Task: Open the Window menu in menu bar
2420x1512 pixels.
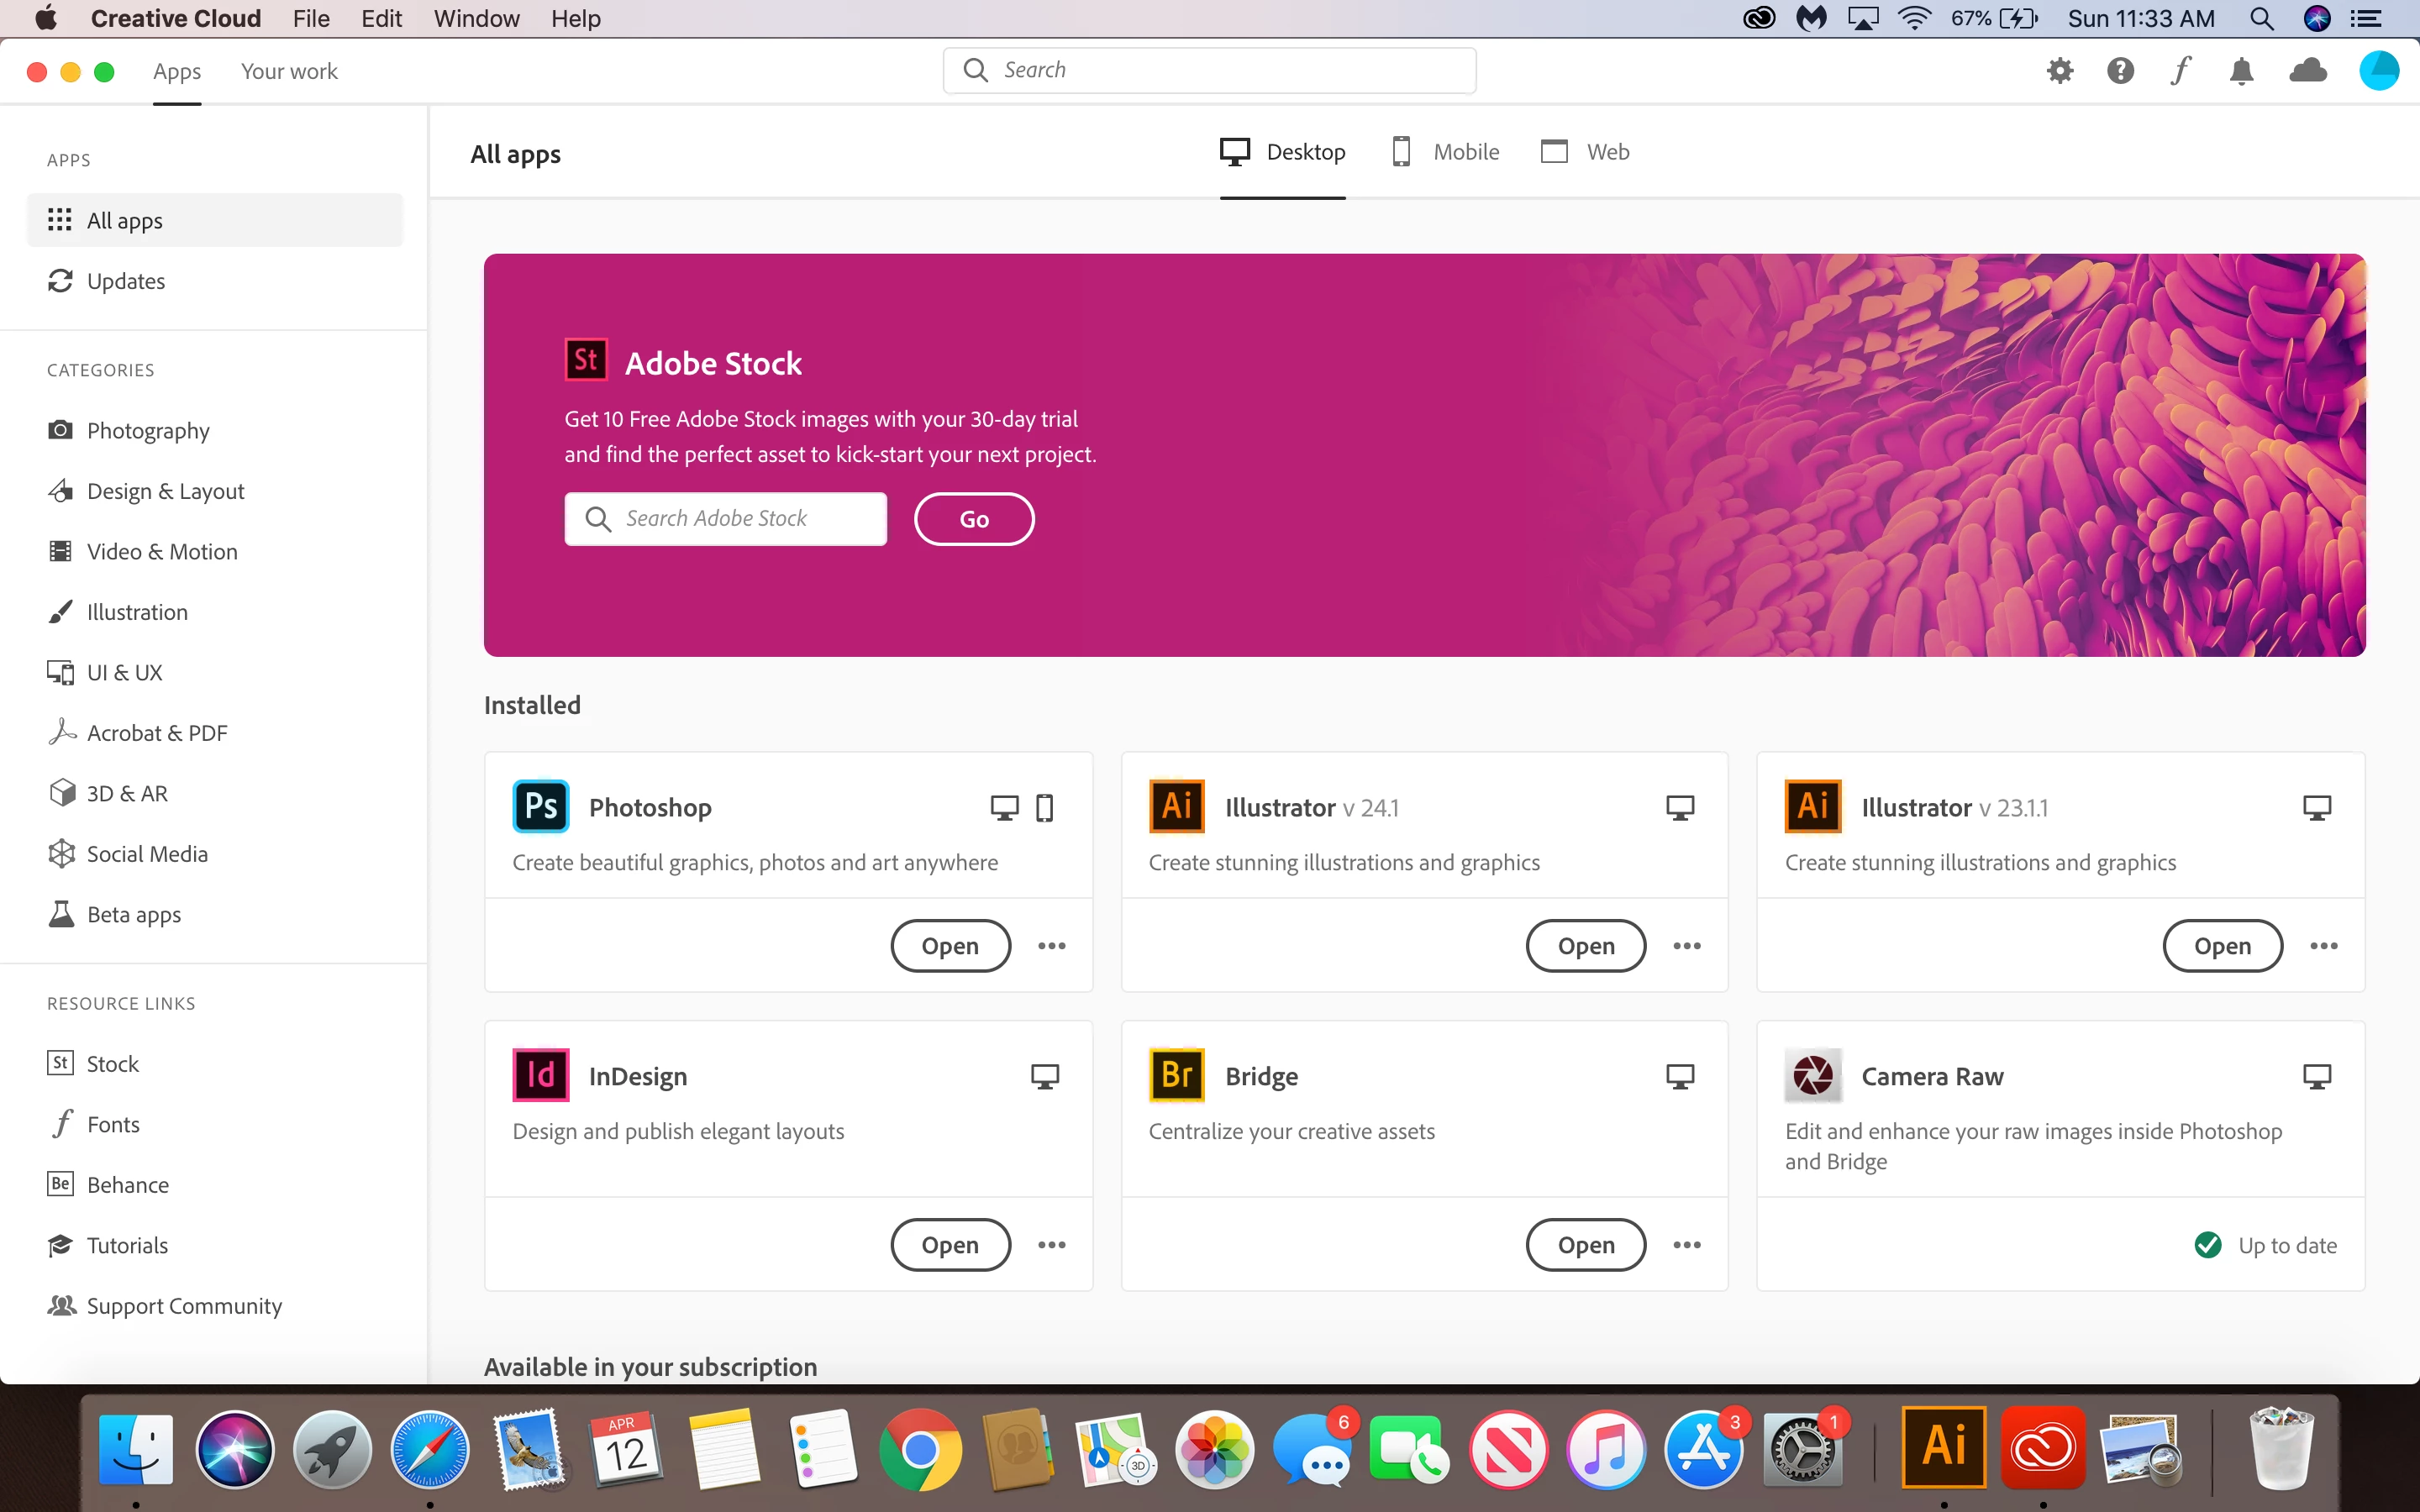Action: 476,18
